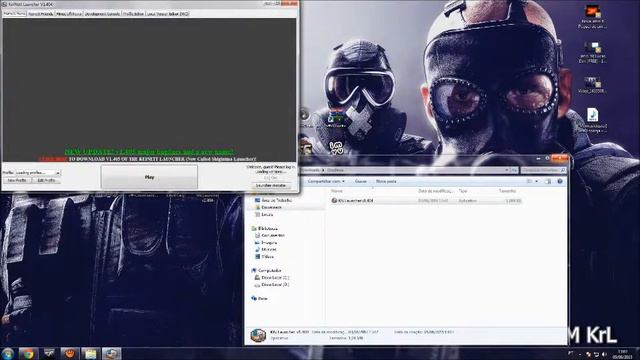Click Nova pasta in the Explorer toolbar

pos(386,181)
